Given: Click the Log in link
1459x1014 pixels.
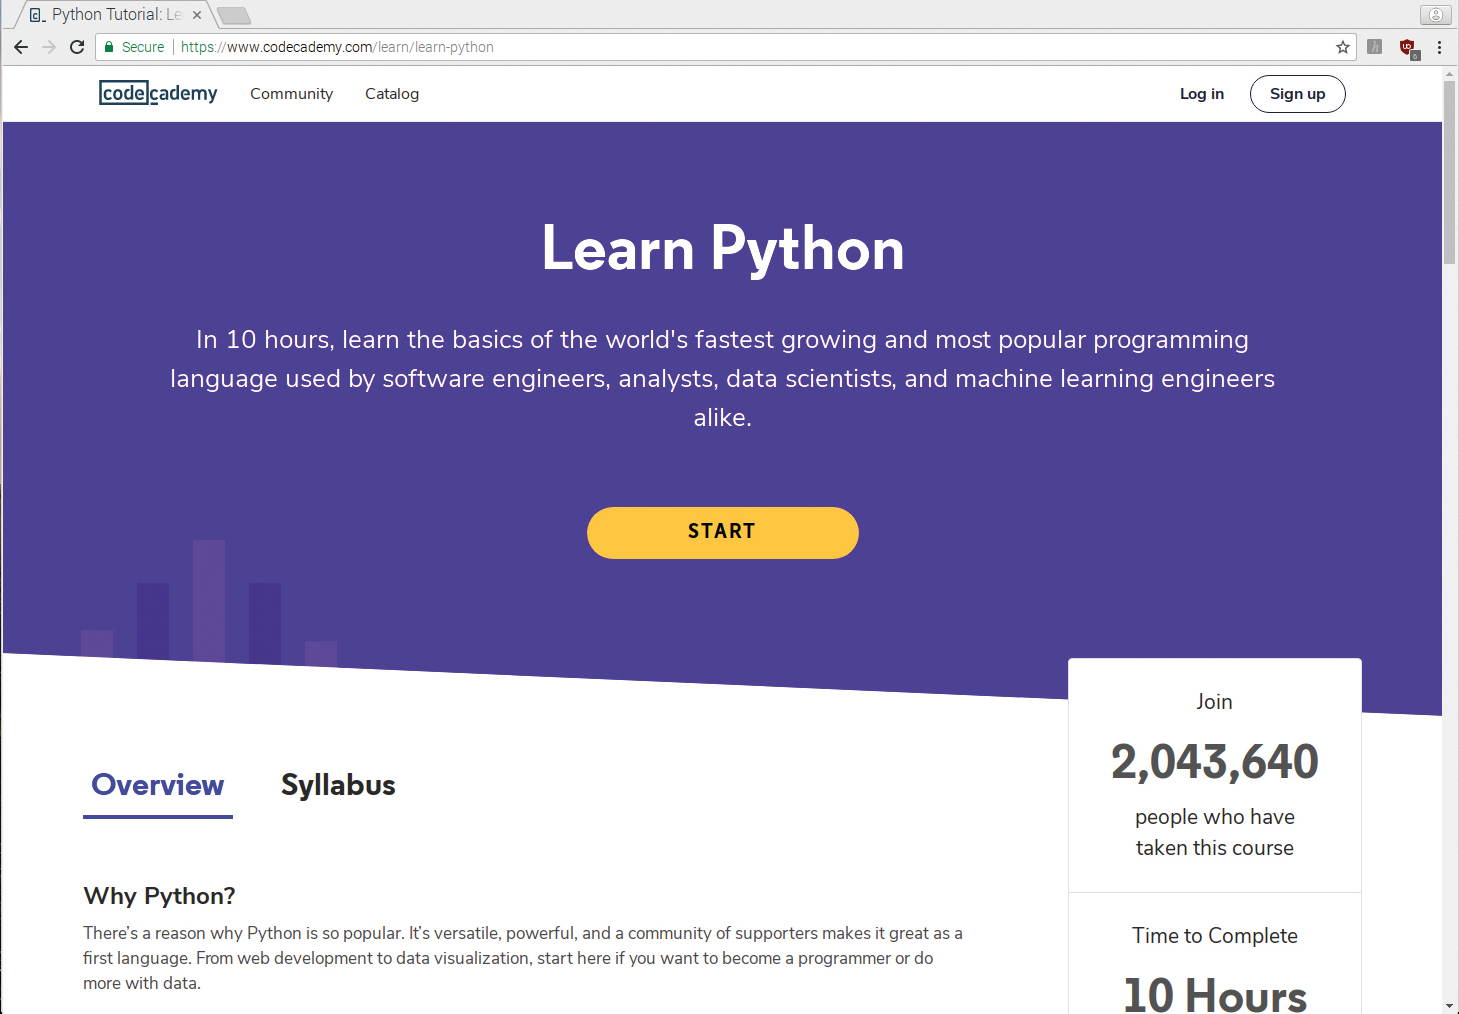Looking at the screenshot, I should point(1201,94).
